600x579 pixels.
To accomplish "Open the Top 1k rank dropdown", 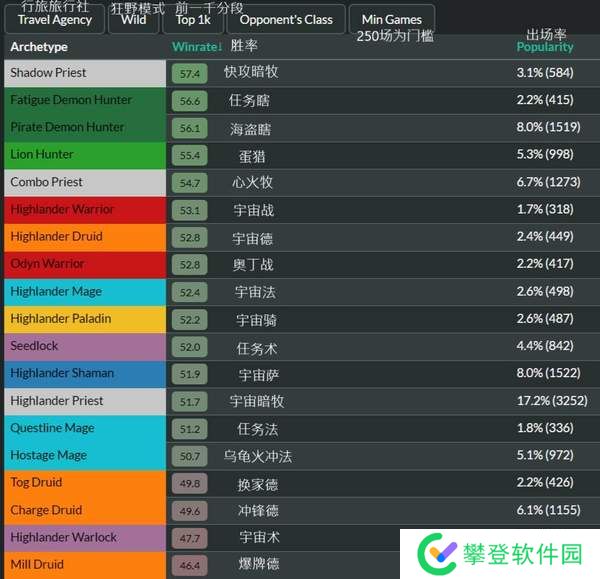I will pos(193,19).
